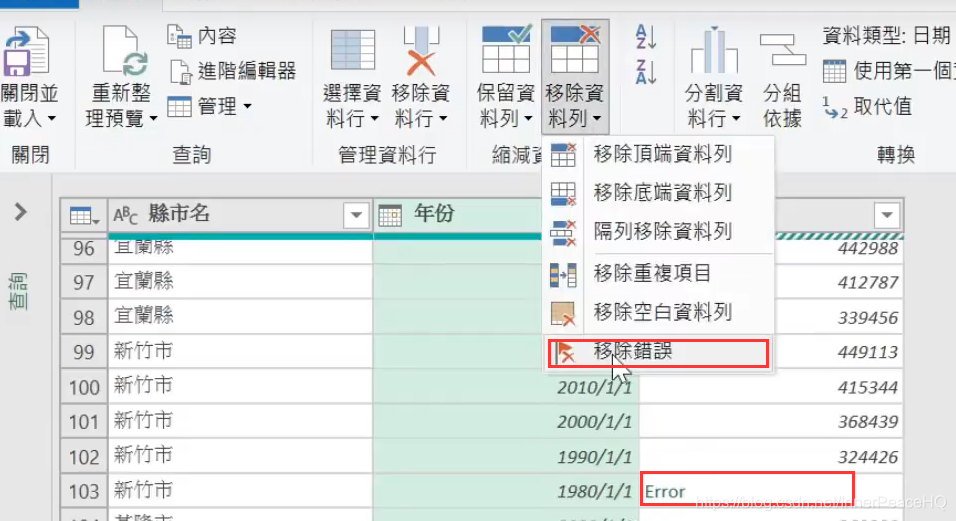This screenshot has width=956, height=521.
Task: Click the 2010/1/1 date cell
Action: [x=506, y=387]
